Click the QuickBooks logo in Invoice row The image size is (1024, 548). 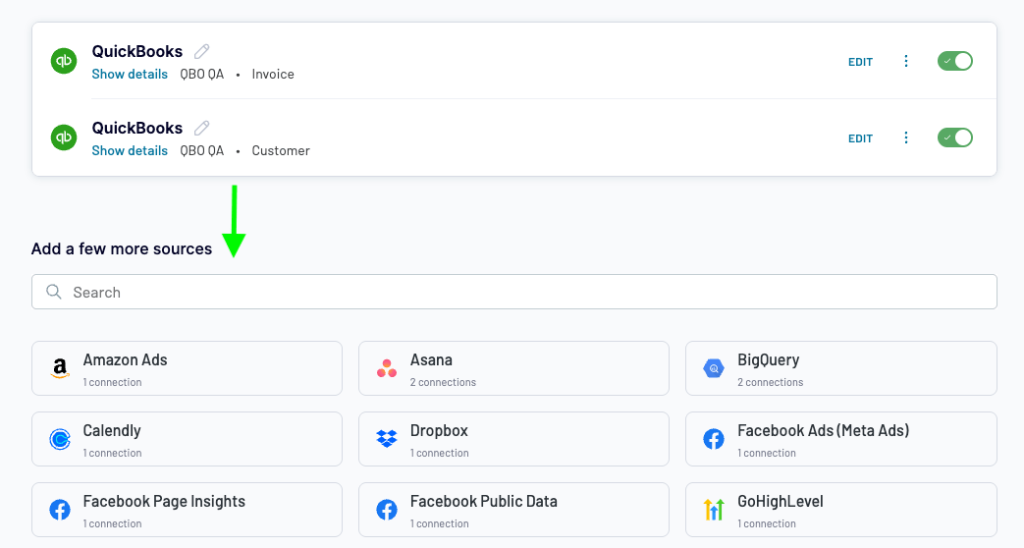point(63,61)
